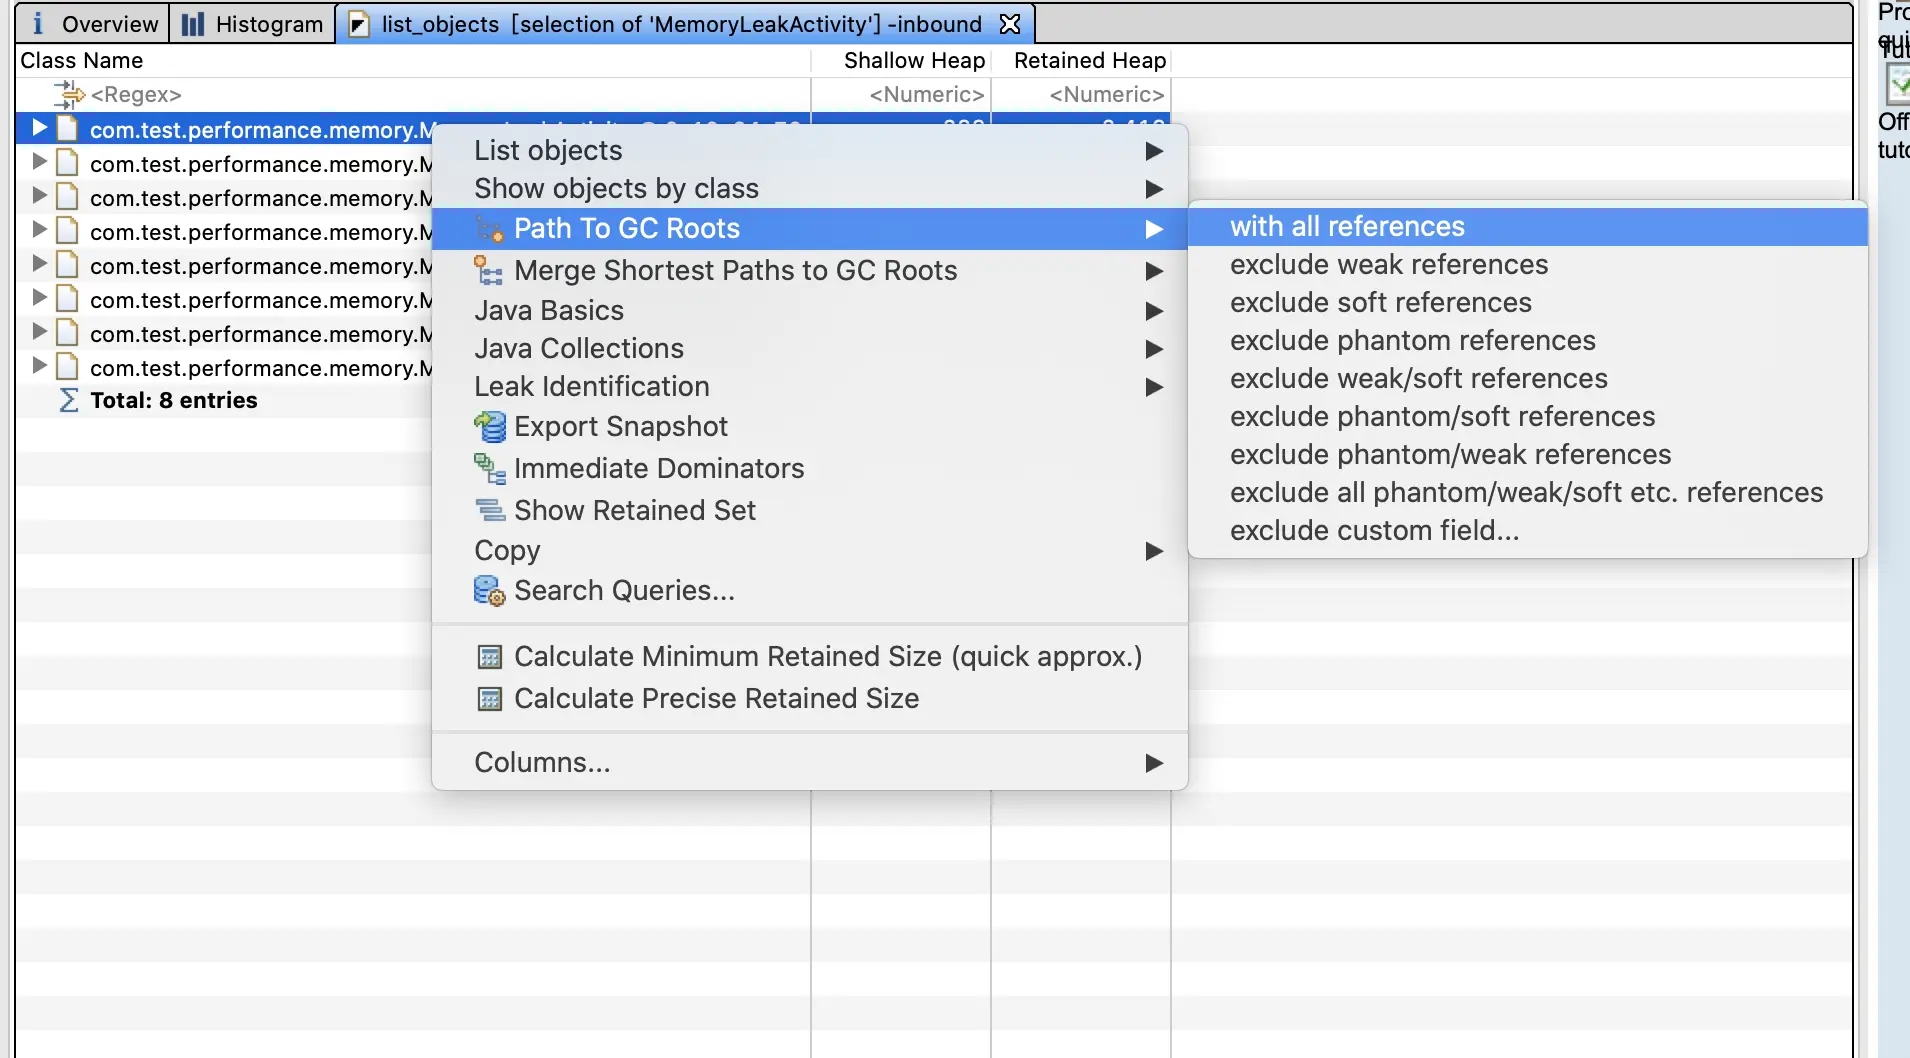Open the Columns... submenu

click(x=542, y=763)
